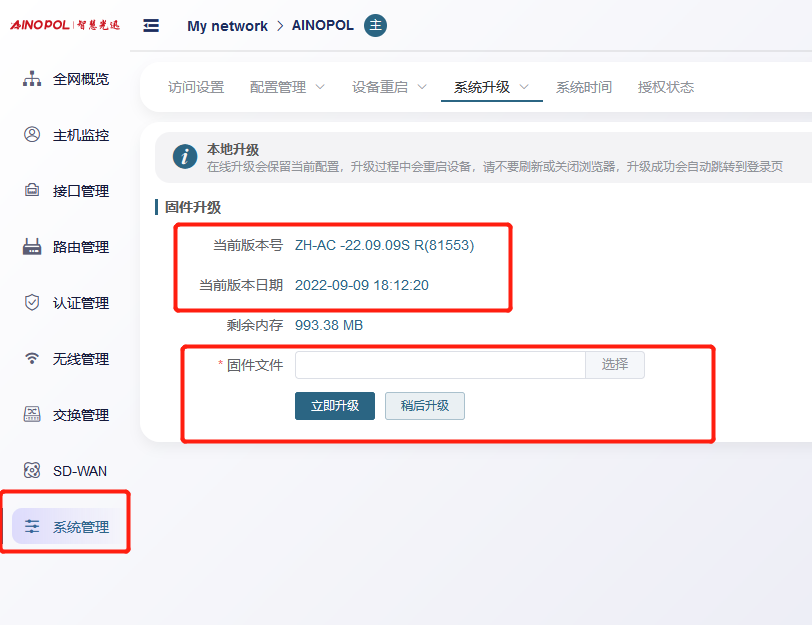Expand the 设备重启 dropdown arrow
812x625 pixels.
422,87
